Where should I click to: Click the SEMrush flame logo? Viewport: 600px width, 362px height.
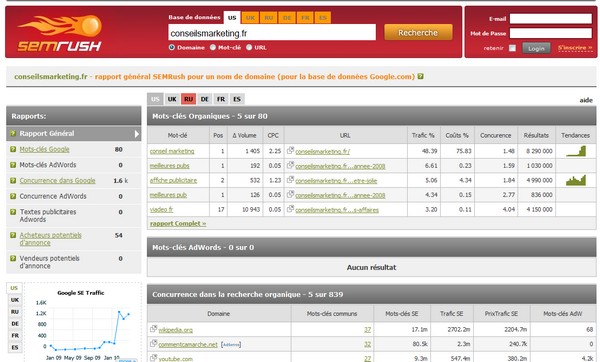coord(60,34)
